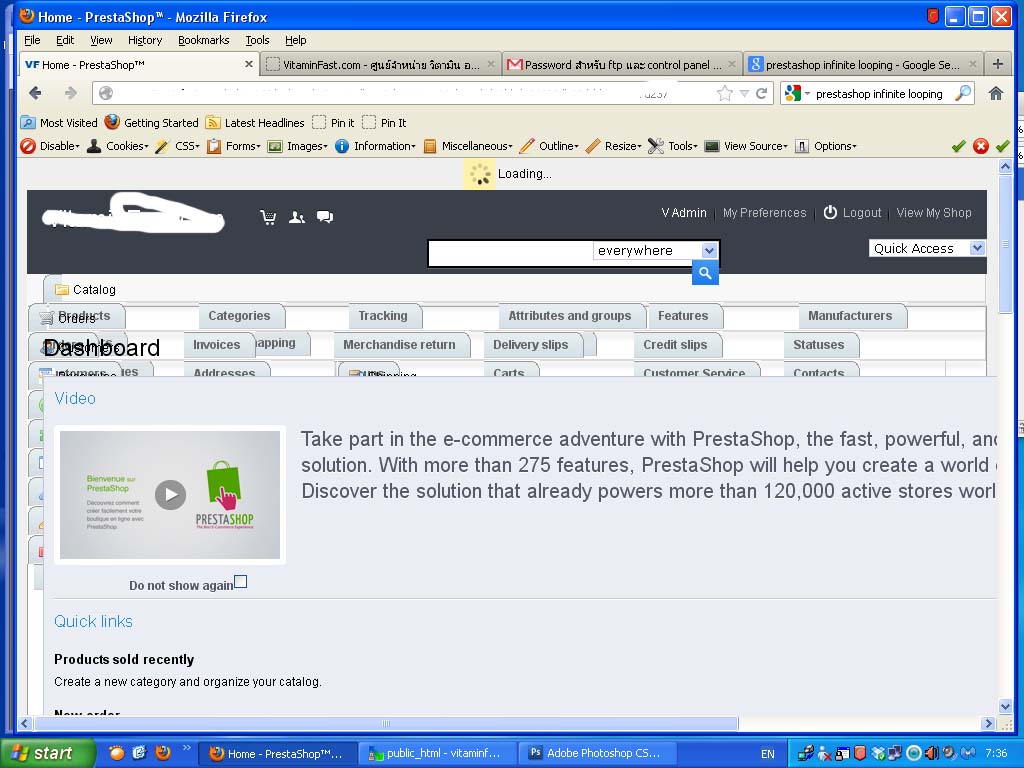Go back with browser back arrow
1024x768 pixels.
35,93
